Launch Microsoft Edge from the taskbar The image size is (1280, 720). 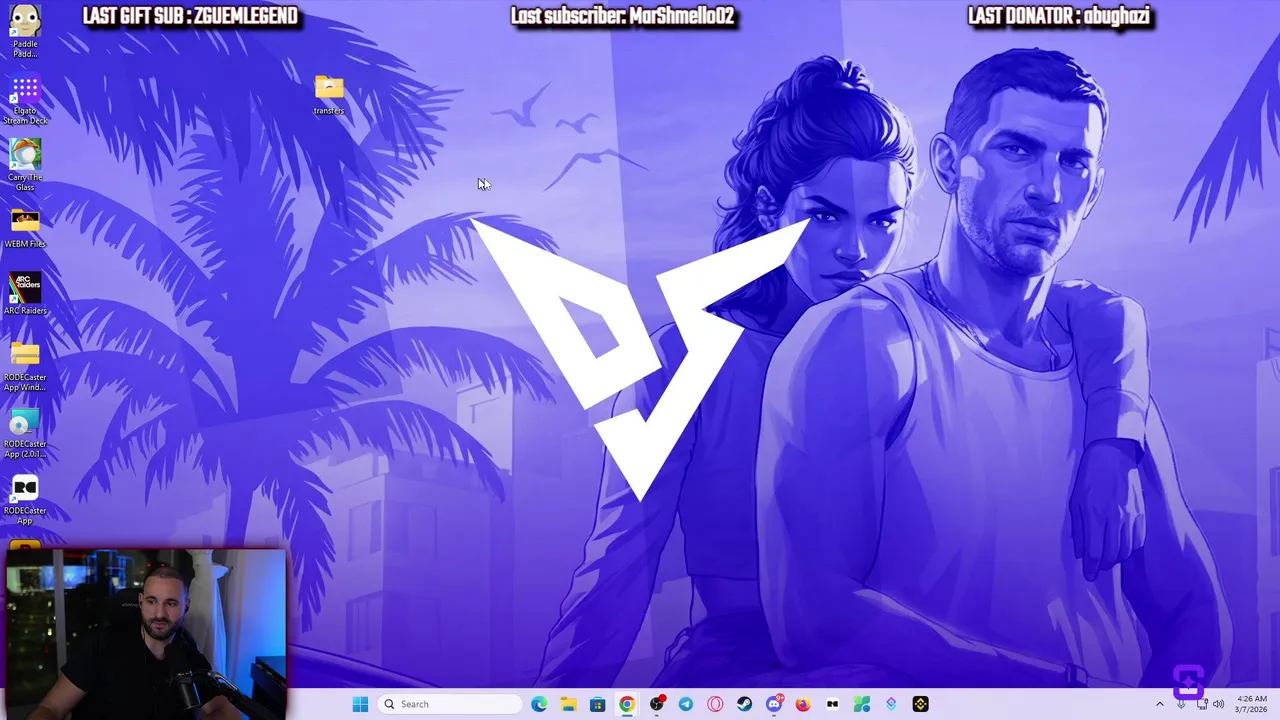click(x=539, y=704)
